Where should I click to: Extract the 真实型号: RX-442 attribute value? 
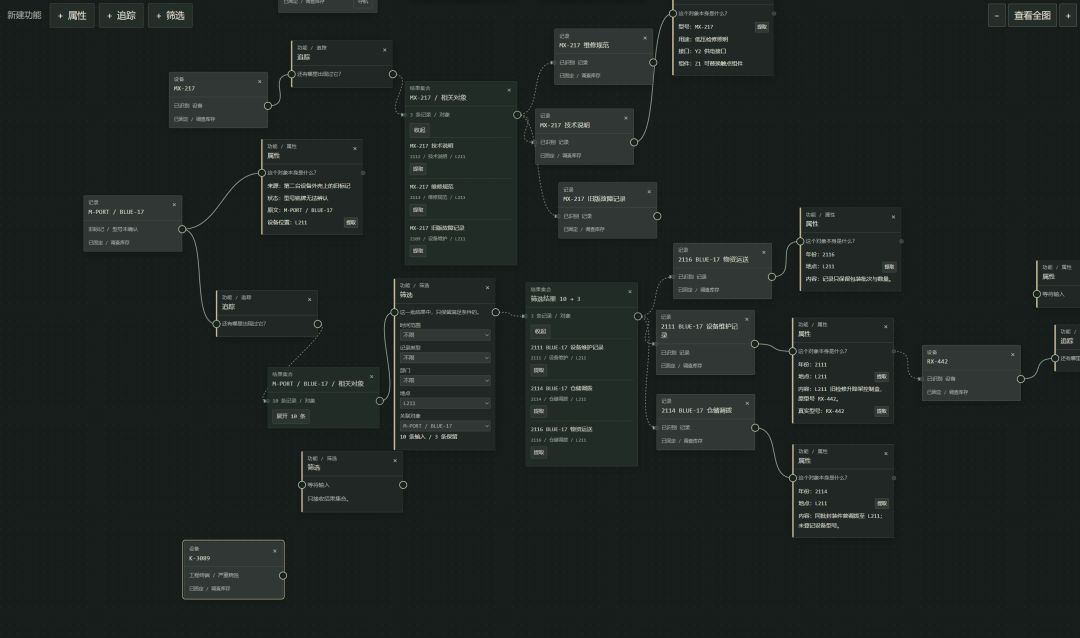pyautogui.click(x=882, y=411)
